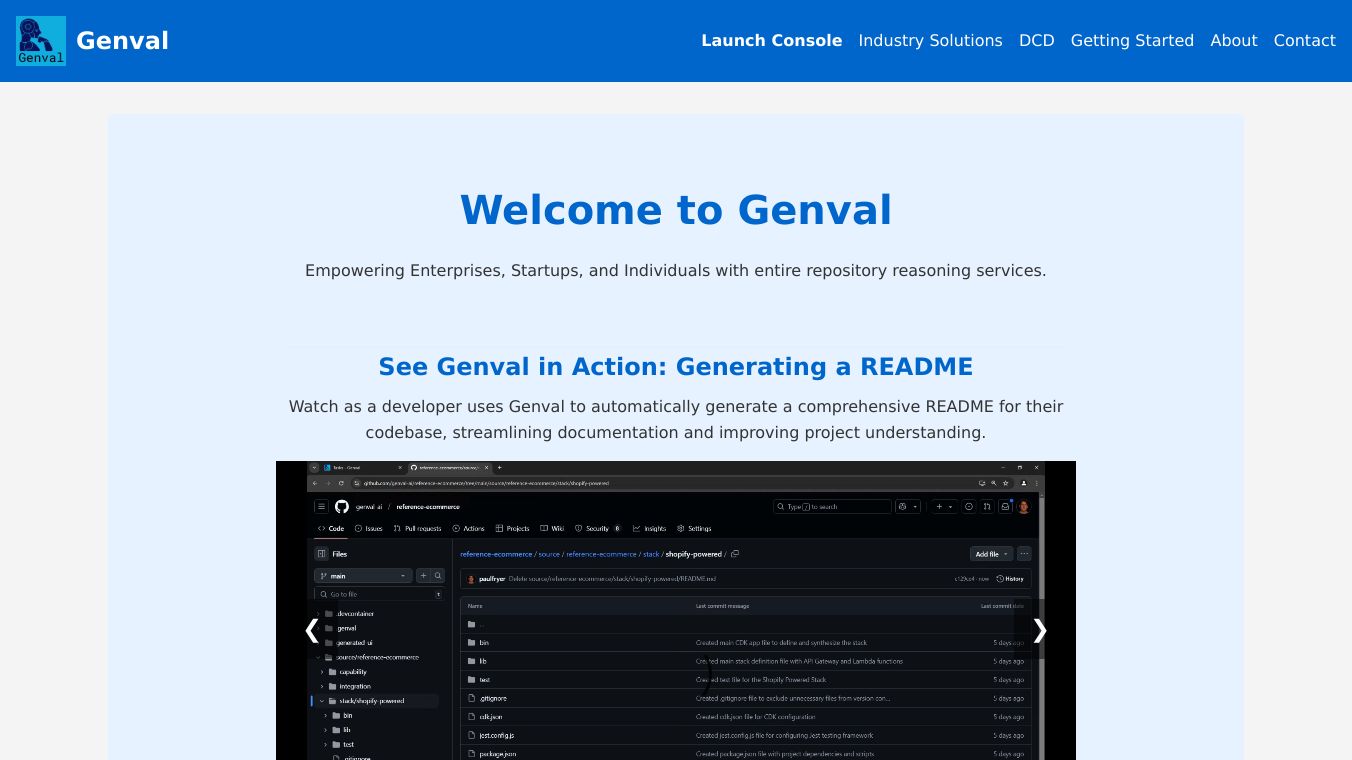Click the GitHub octocat logo in the demo
This screenshot has height=760, width=1352.
342,507
